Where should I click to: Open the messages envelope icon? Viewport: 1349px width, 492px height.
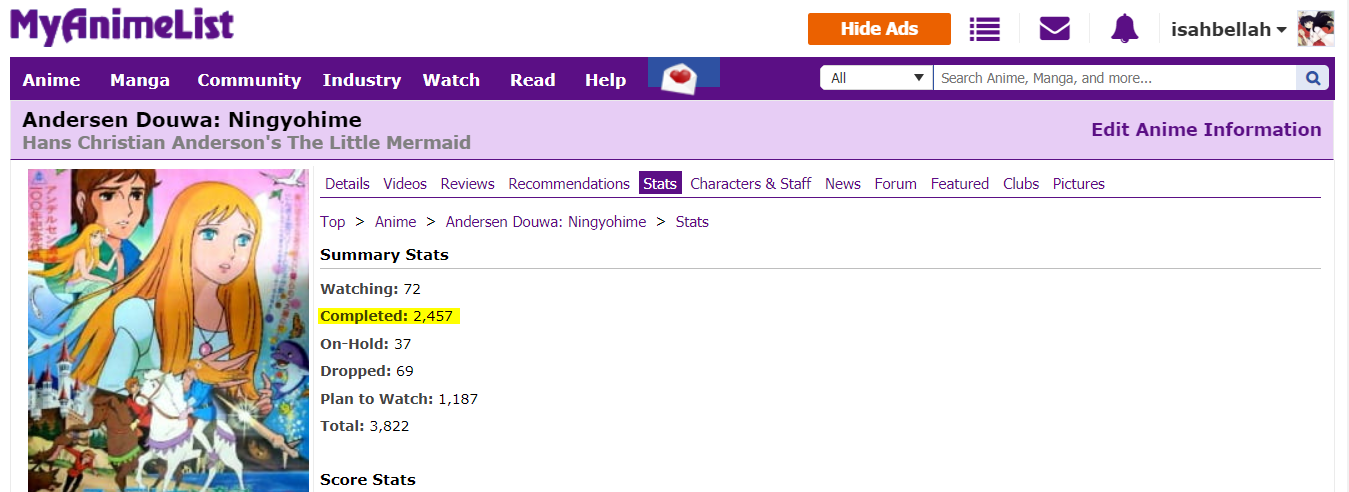click(x=1054, y=29)
